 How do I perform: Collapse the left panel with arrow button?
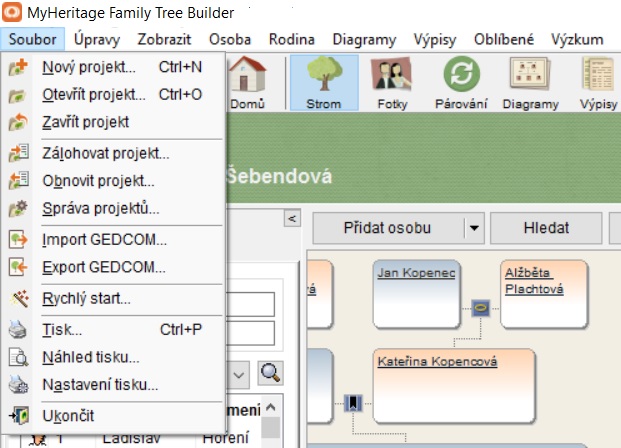point(292,218)
